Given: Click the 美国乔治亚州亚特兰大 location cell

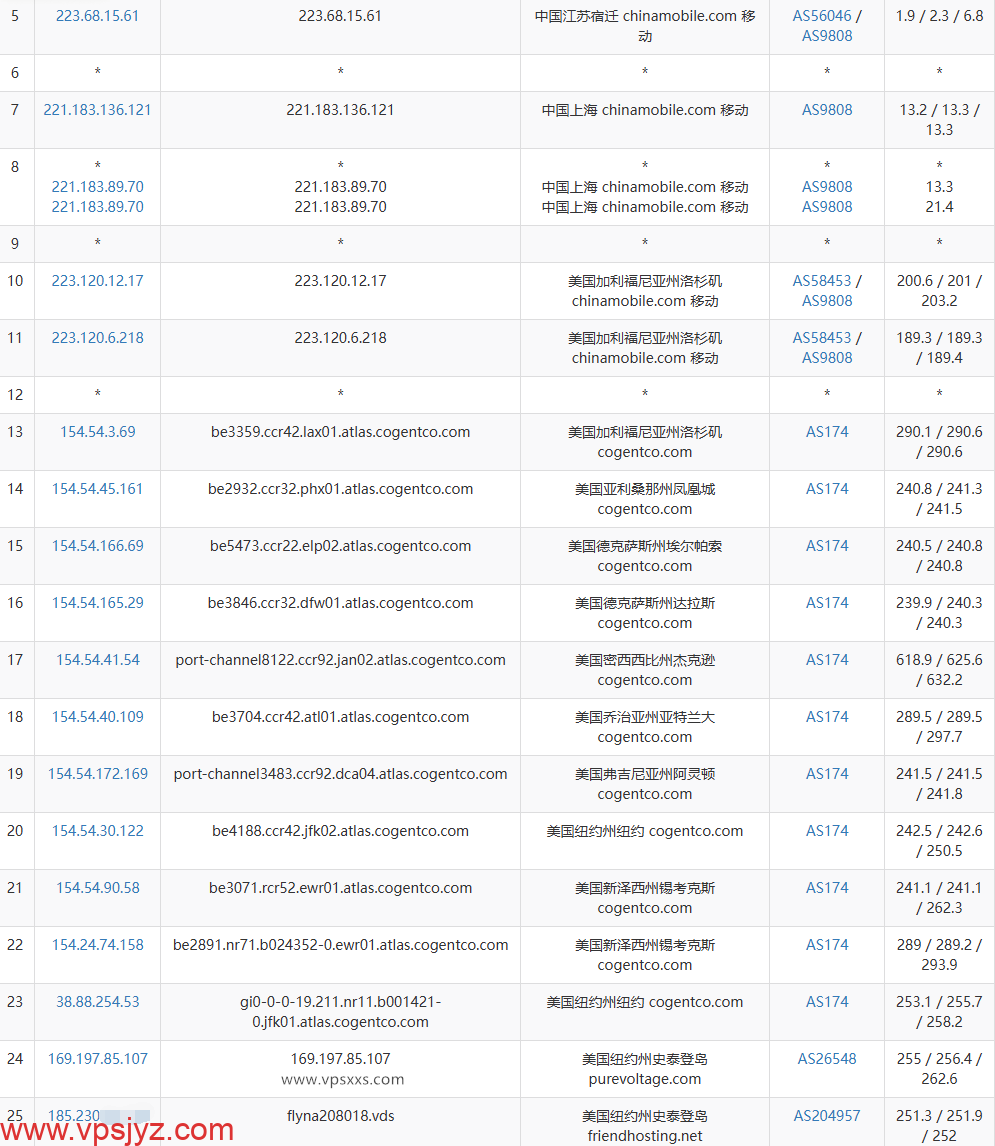Looking at the screenshot, I should tap(644, 726).
